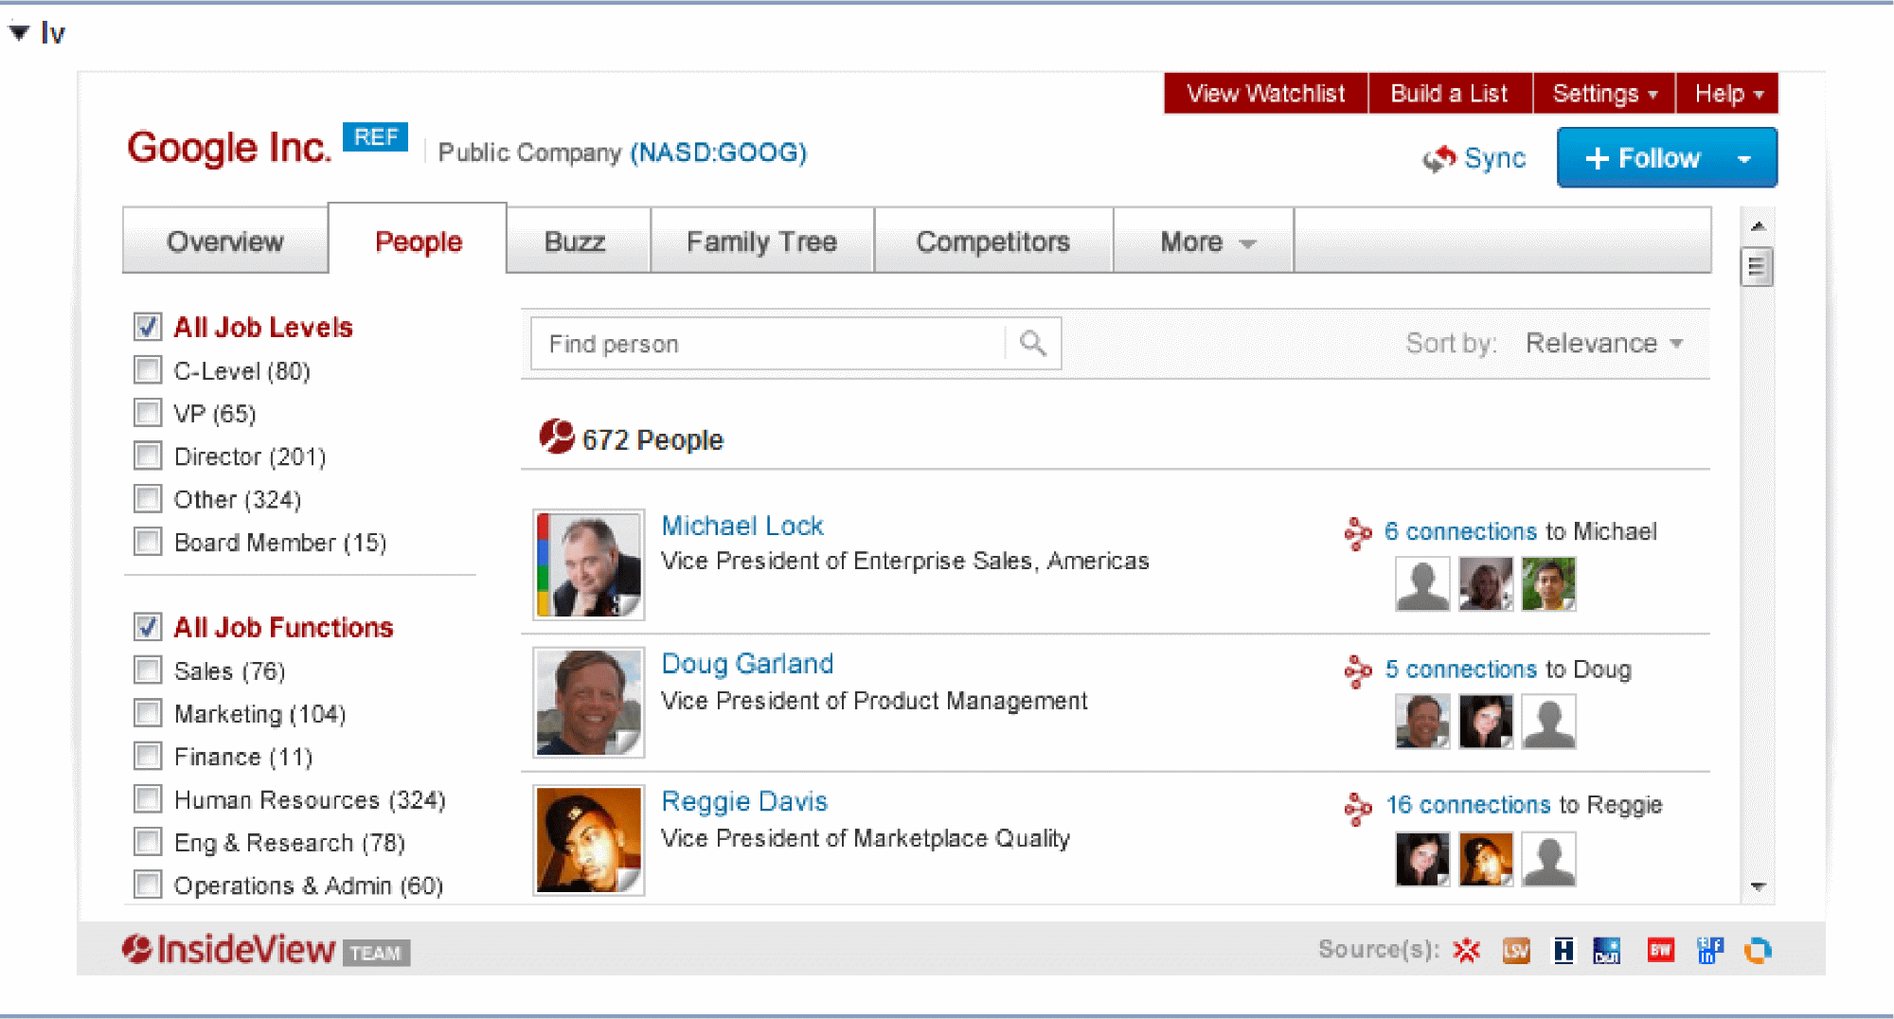The image size is (1894, 1019).
Task: Open Doug Garland's profile photo
Action: click(x=588, y=702)
